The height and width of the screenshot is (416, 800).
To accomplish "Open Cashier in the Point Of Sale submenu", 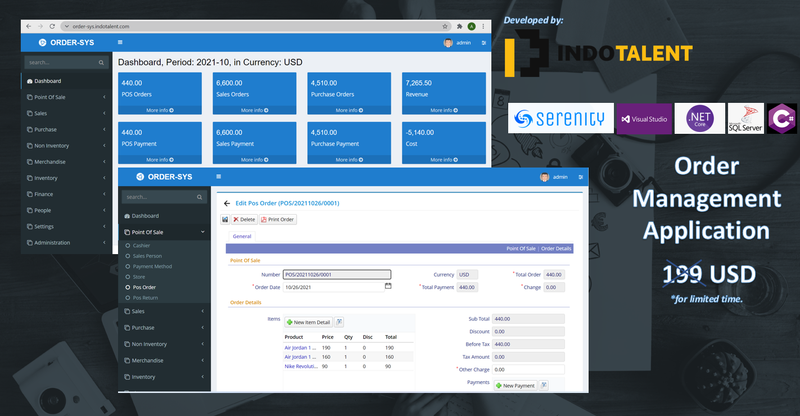I will click(141, 246).
